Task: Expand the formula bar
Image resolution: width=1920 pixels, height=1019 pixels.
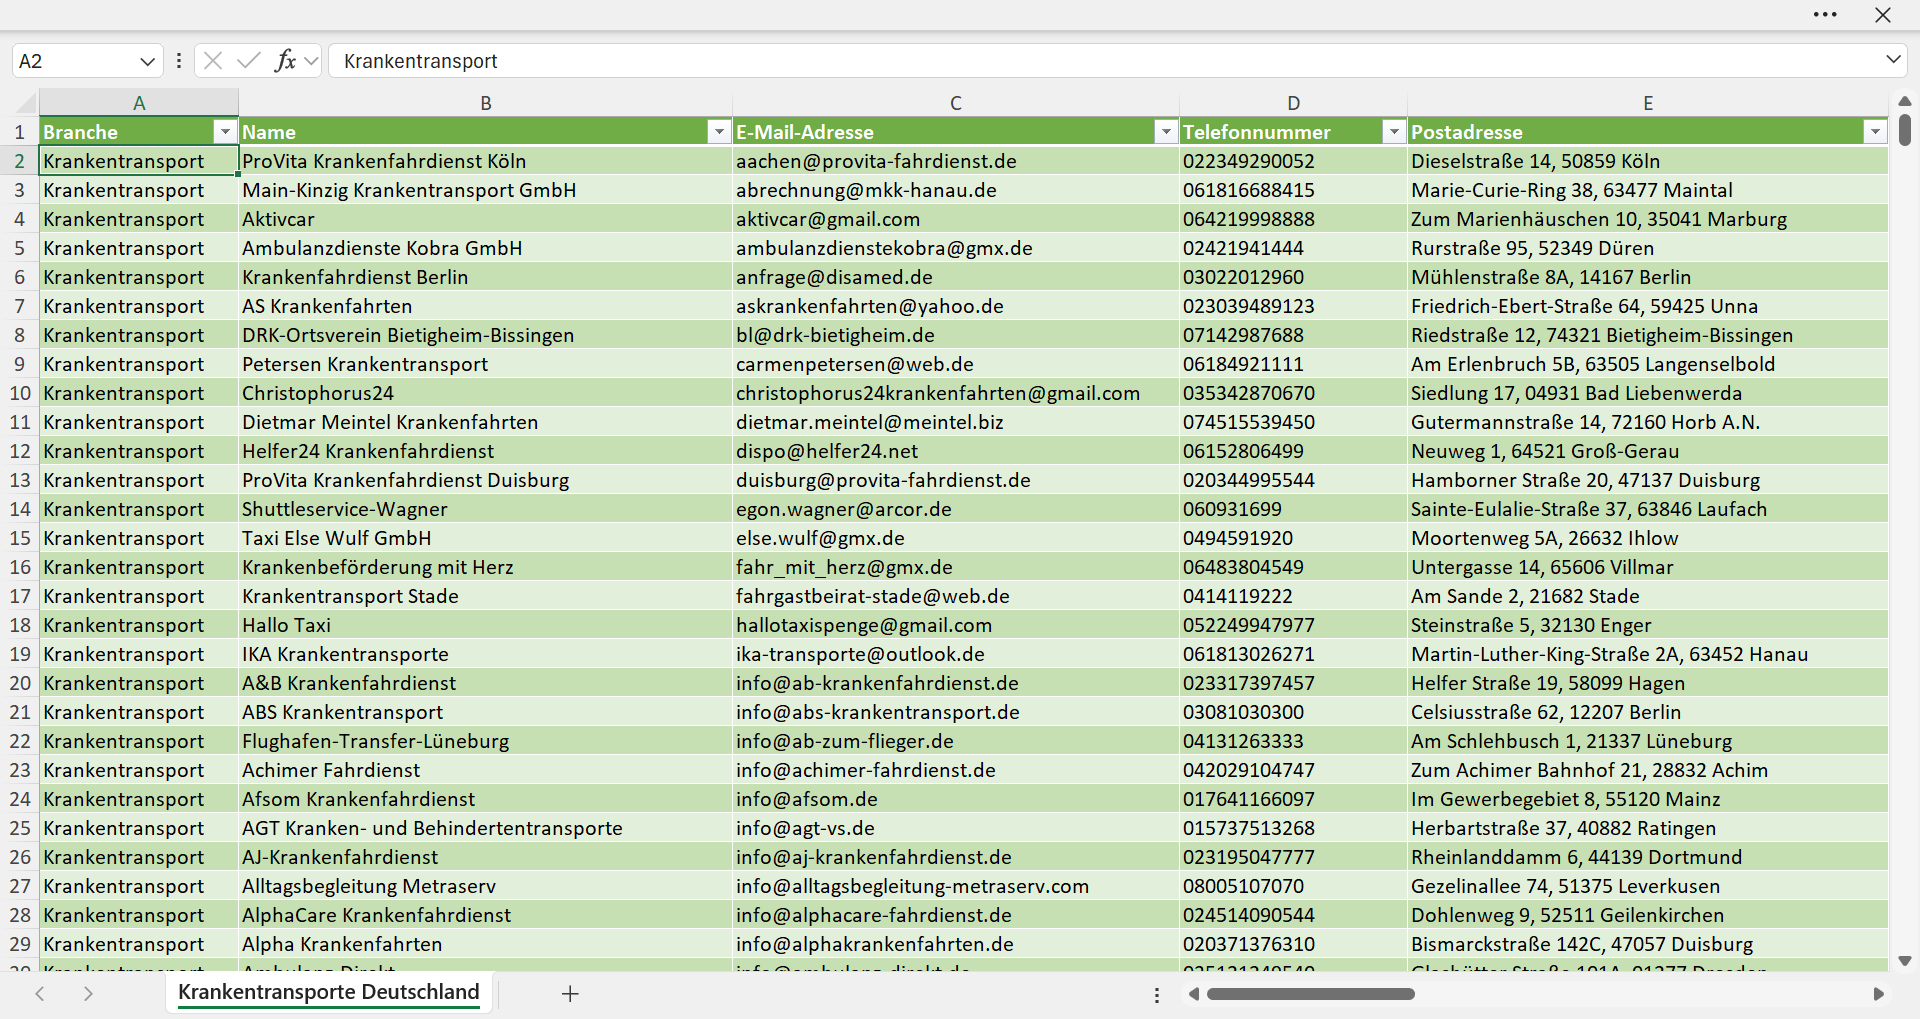Action: pyautogui.click(x=1893, y=60)
